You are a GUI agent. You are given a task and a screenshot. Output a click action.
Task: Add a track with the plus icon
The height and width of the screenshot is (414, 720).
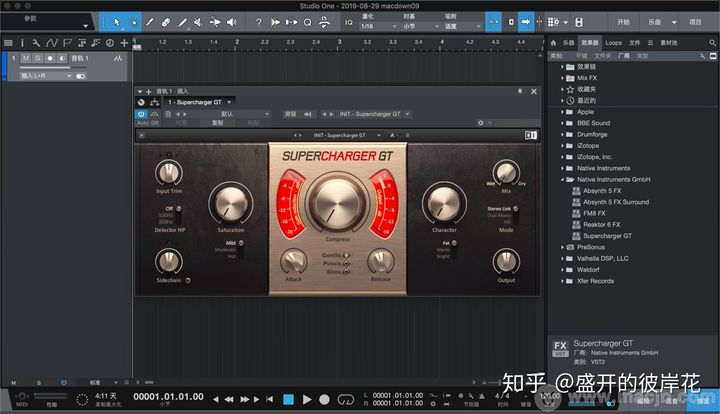(124, 43)
